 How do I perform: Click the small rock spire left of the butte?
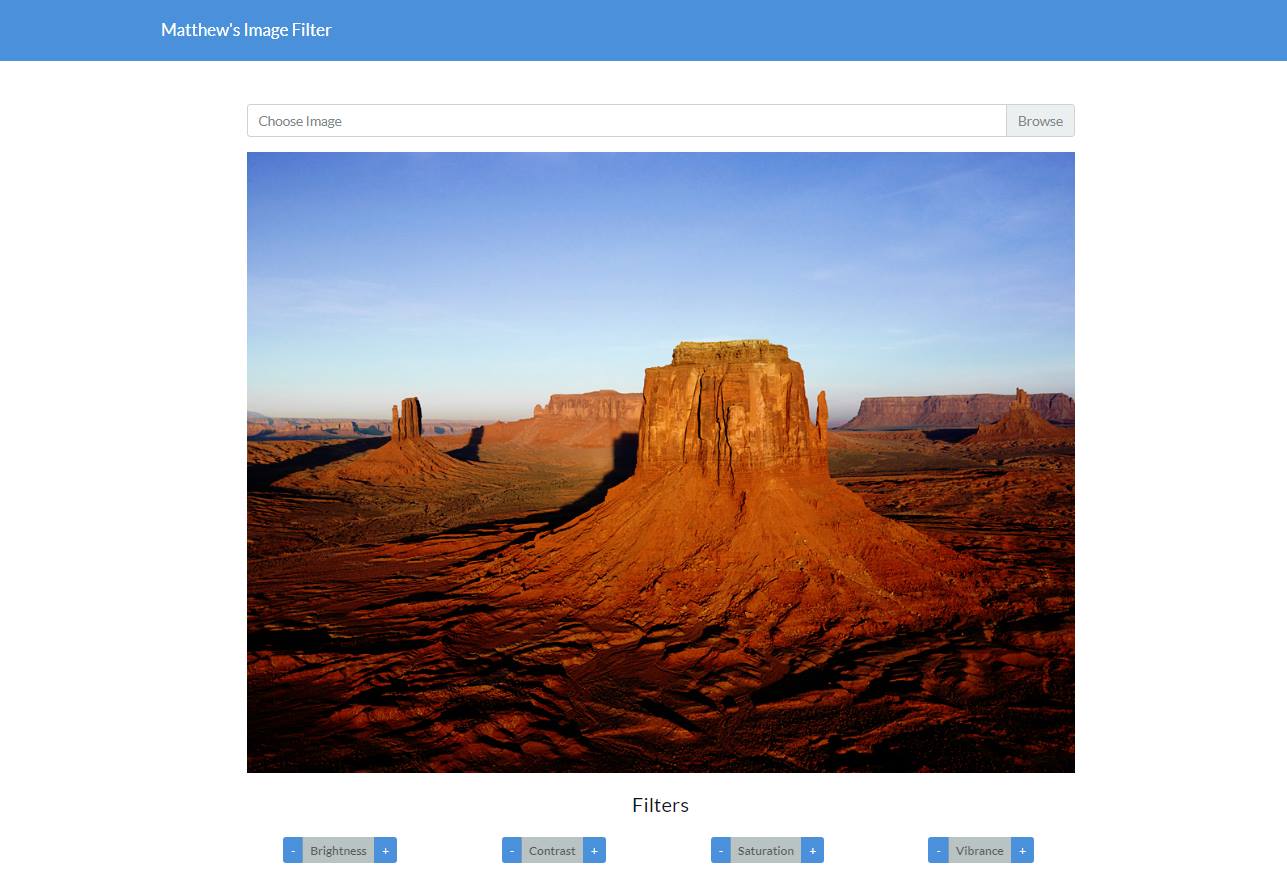[407, 420]
